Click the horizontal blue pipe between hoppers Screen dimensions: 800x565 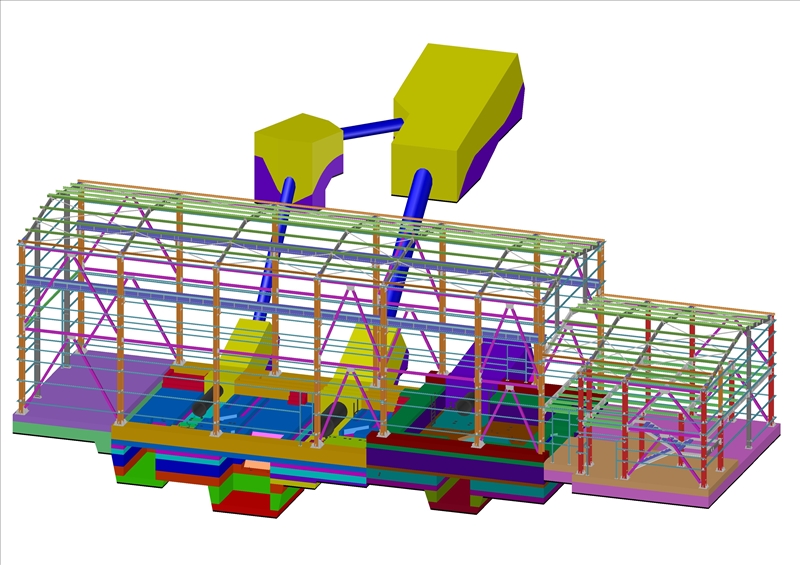(368, 128)
